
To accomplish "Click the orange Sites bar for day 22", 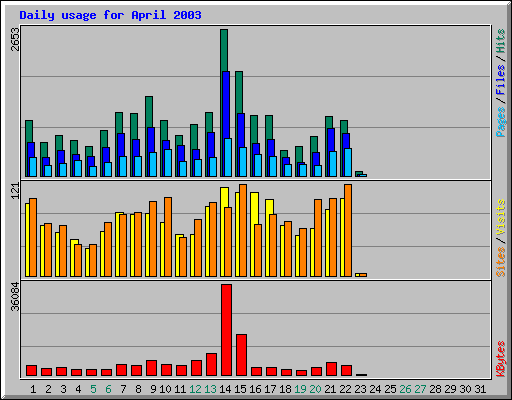I will point(348,231).
